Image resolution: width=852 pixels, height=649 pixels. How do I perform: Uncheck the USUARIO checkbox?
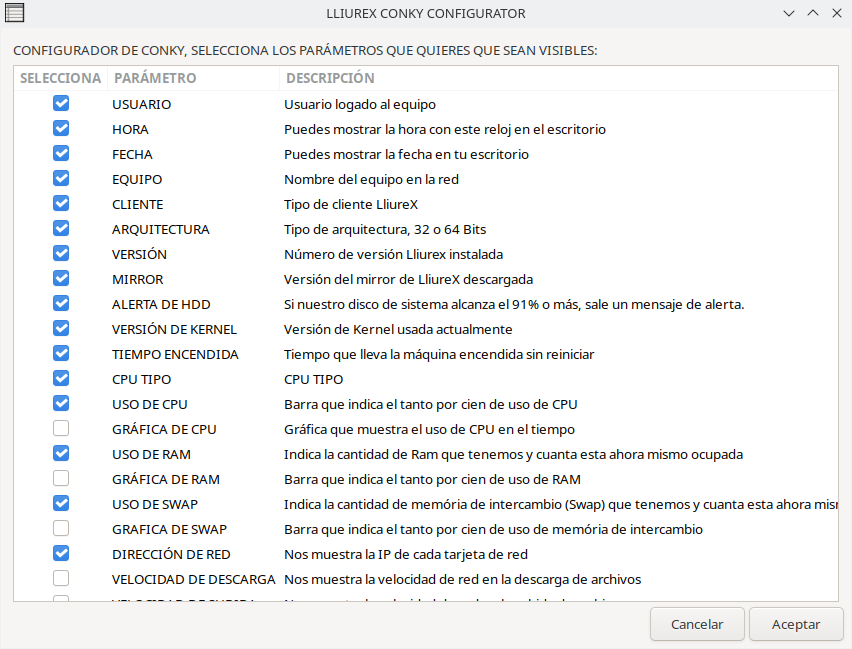pyautogui.click(x=61, y=104)
